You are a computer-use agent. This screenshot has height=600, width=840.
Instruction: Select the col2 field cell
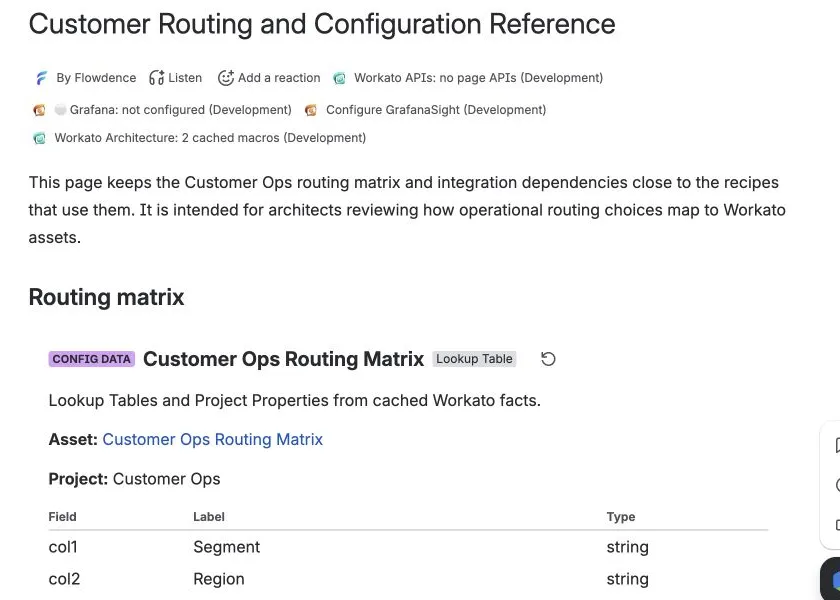tap(64, 579)
